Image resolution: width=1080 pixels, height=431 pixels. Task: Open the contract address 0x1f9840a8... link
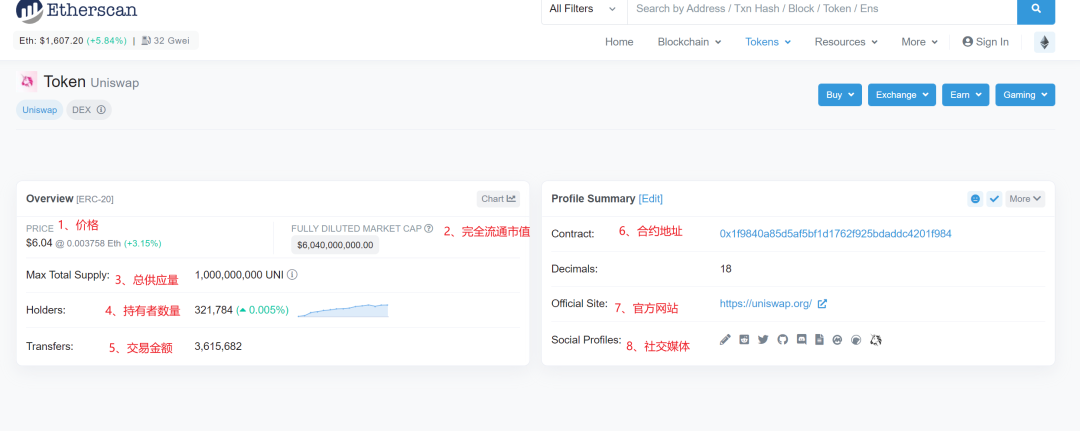point(835,234)
